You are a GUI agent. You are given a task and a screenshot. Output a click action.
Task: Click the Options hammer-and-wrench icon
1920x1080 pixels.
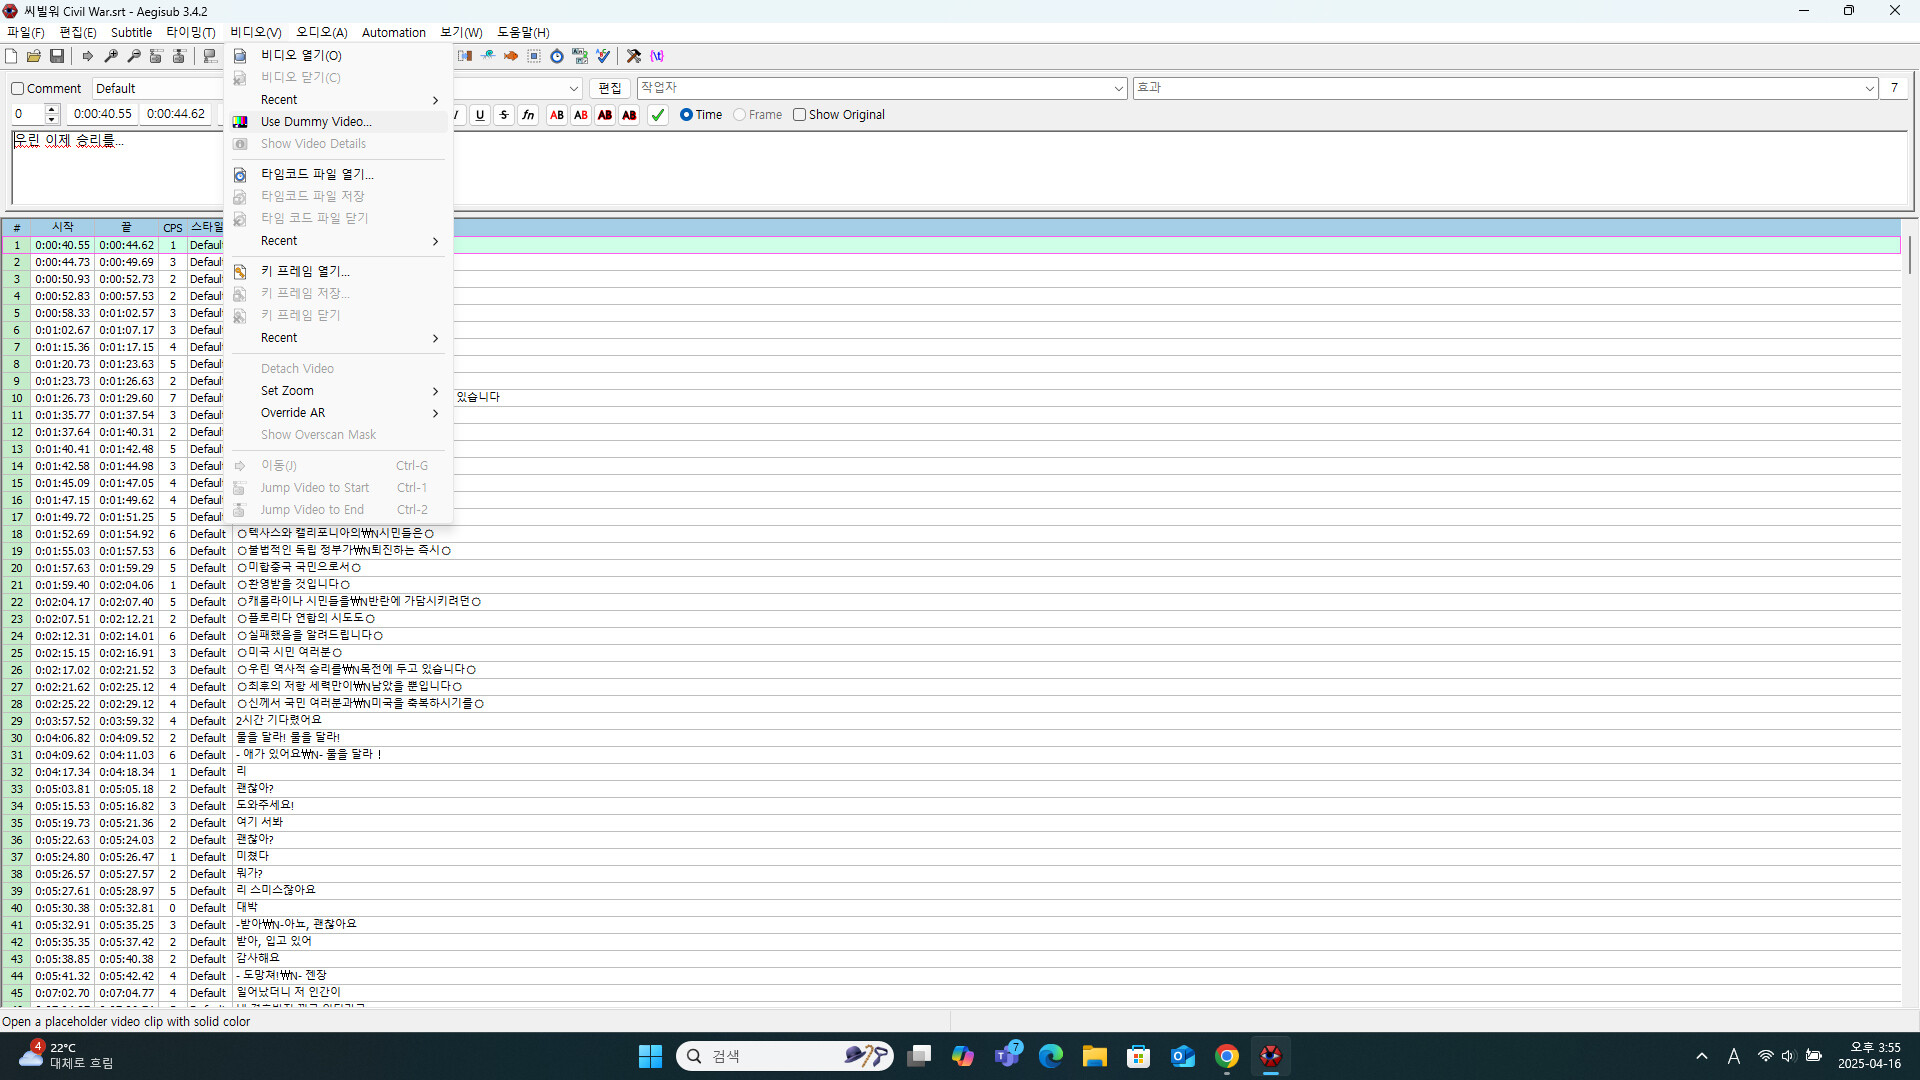pyautogui.click(x=633, y=56)
